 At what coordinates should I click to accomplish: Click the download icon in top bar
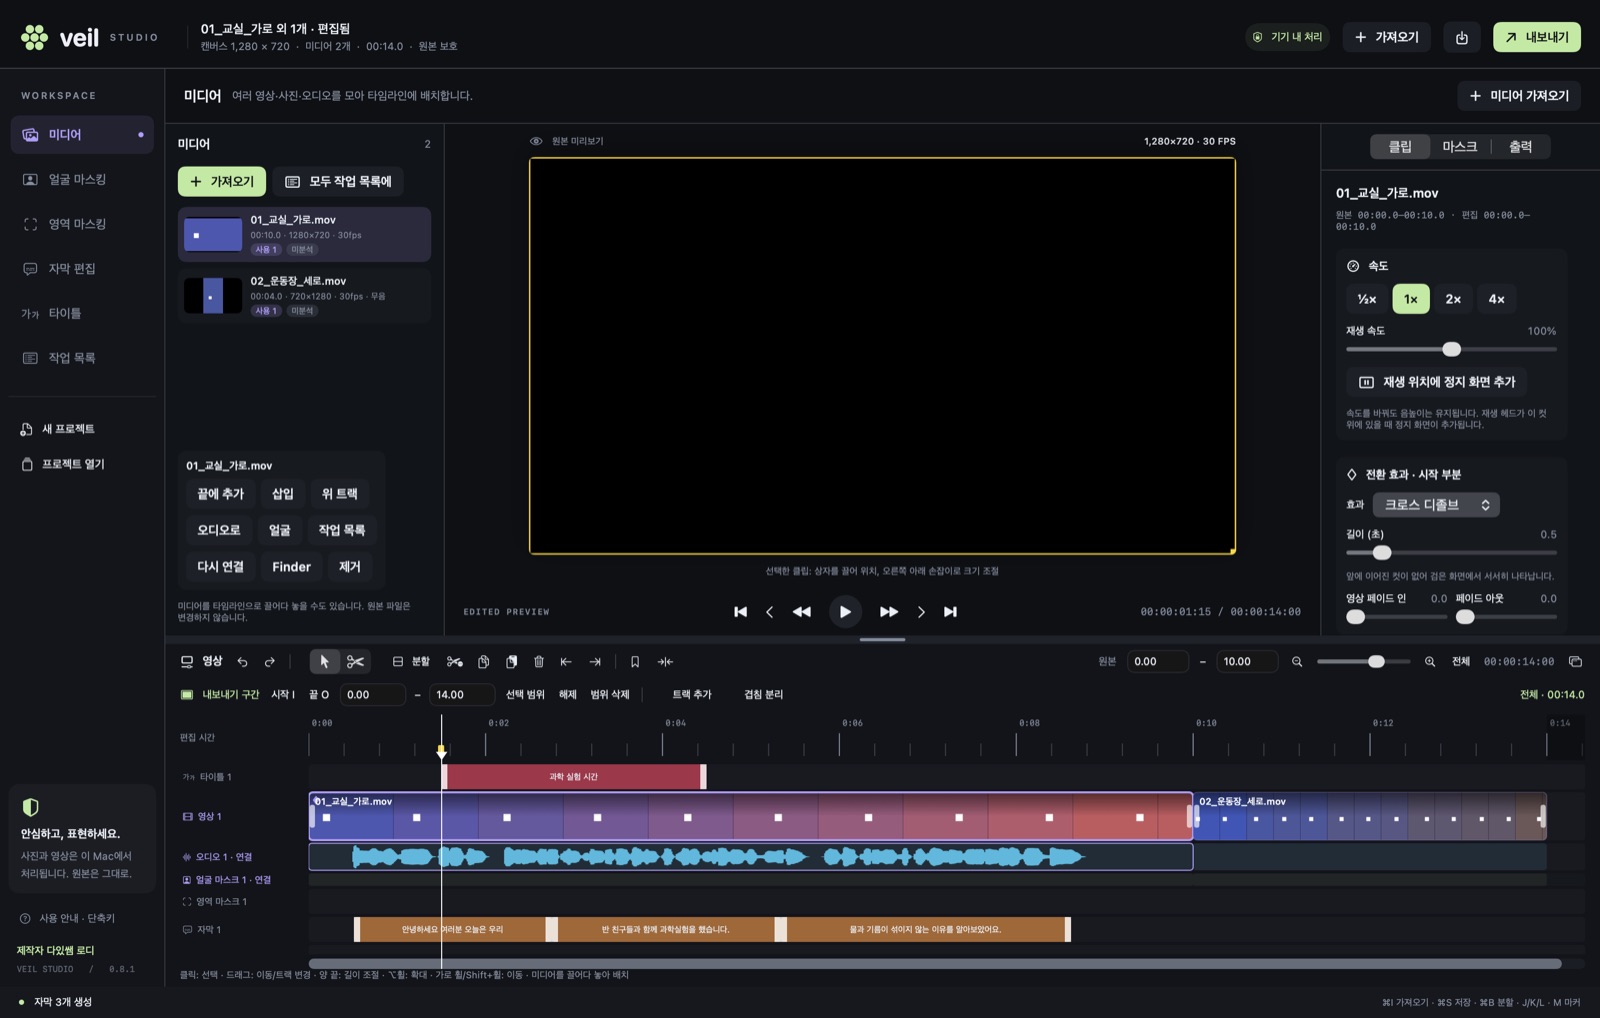[1462, 37]
